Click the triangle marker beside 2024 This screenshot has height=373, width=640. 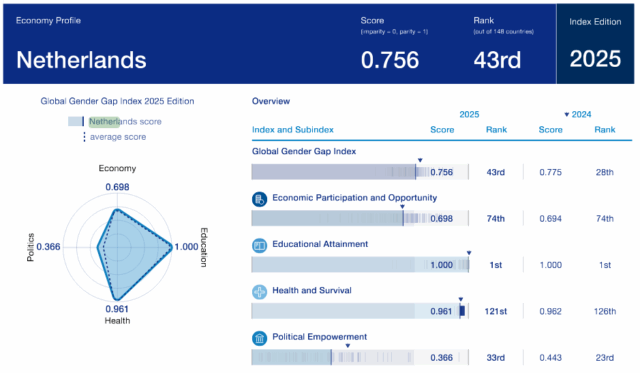pyautogui.click(x=567, y=115)
